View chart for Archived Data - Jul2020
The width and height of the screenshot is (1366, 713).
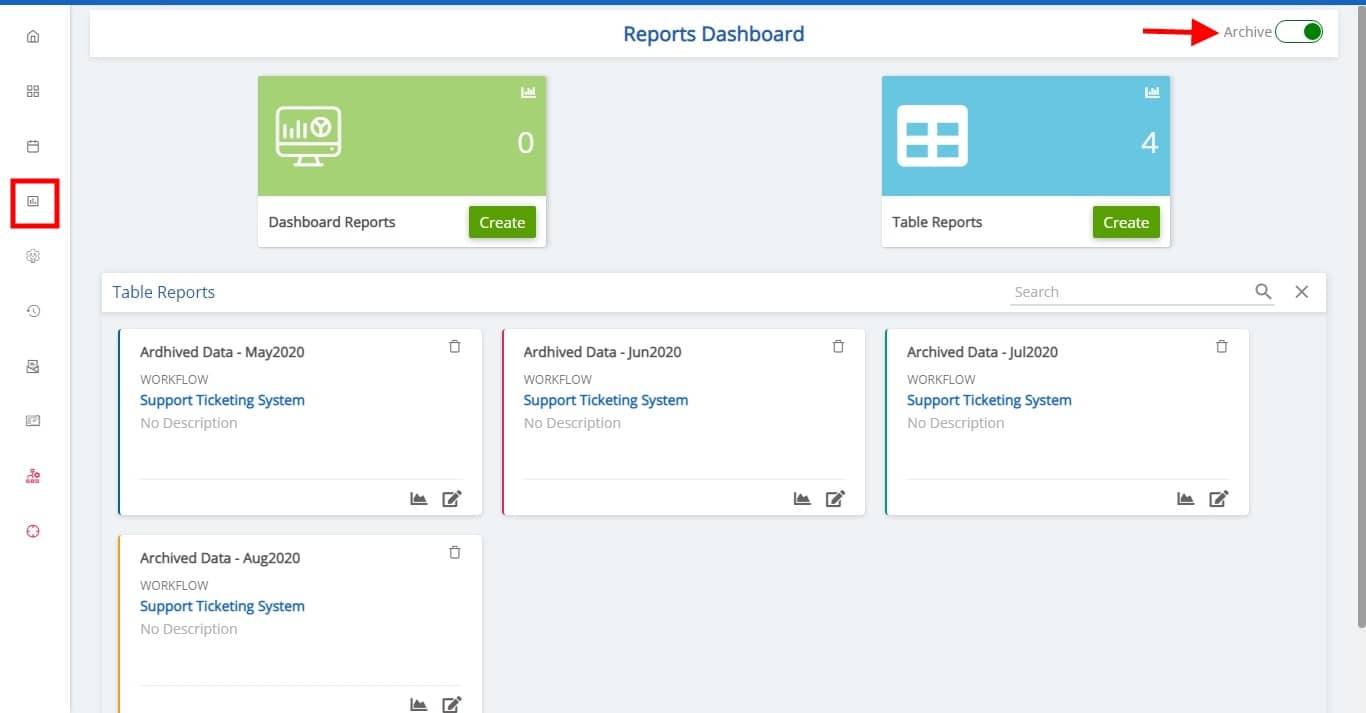pyautogui.click(x=1185, y=498)
